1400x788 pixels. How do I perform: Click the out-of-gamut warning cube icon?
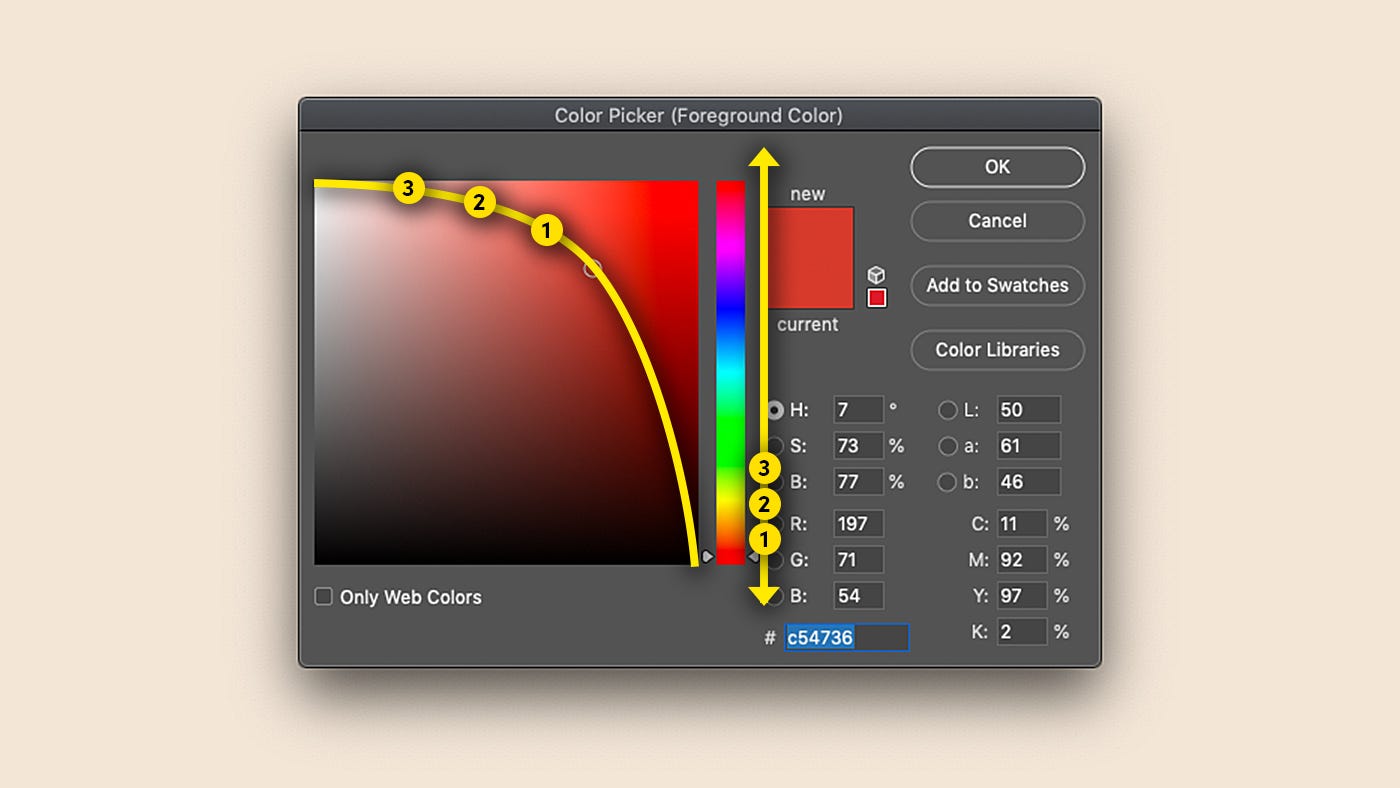[x=876, y=275]
